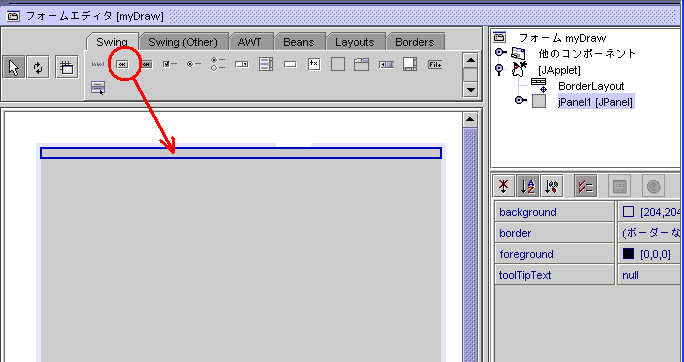Select BorderLayout in component tree
Image resolution: width=684 pixels, height=362 pixels.
(x=591, y=86)
